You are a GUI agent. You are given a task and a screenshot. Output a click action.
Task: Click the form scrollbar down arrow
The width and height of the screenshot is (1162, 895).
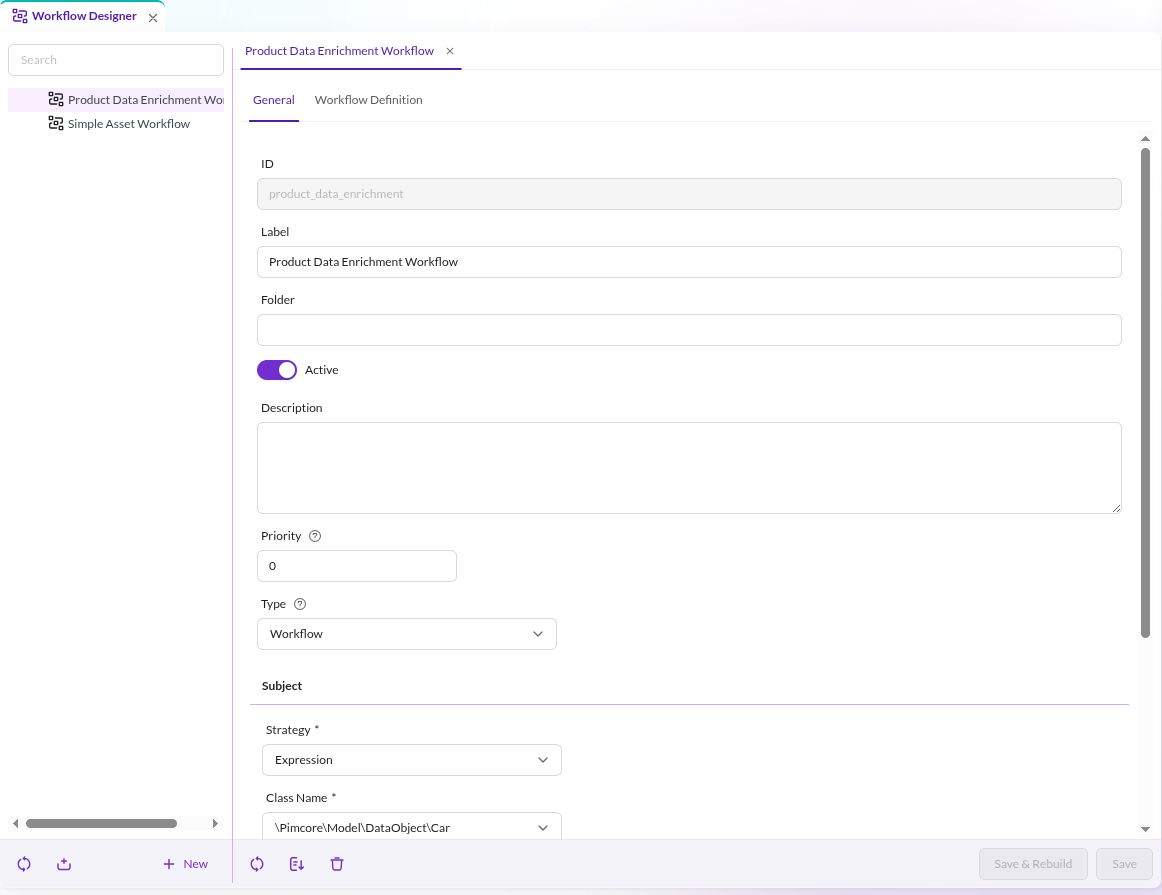tap(1145, 829)
